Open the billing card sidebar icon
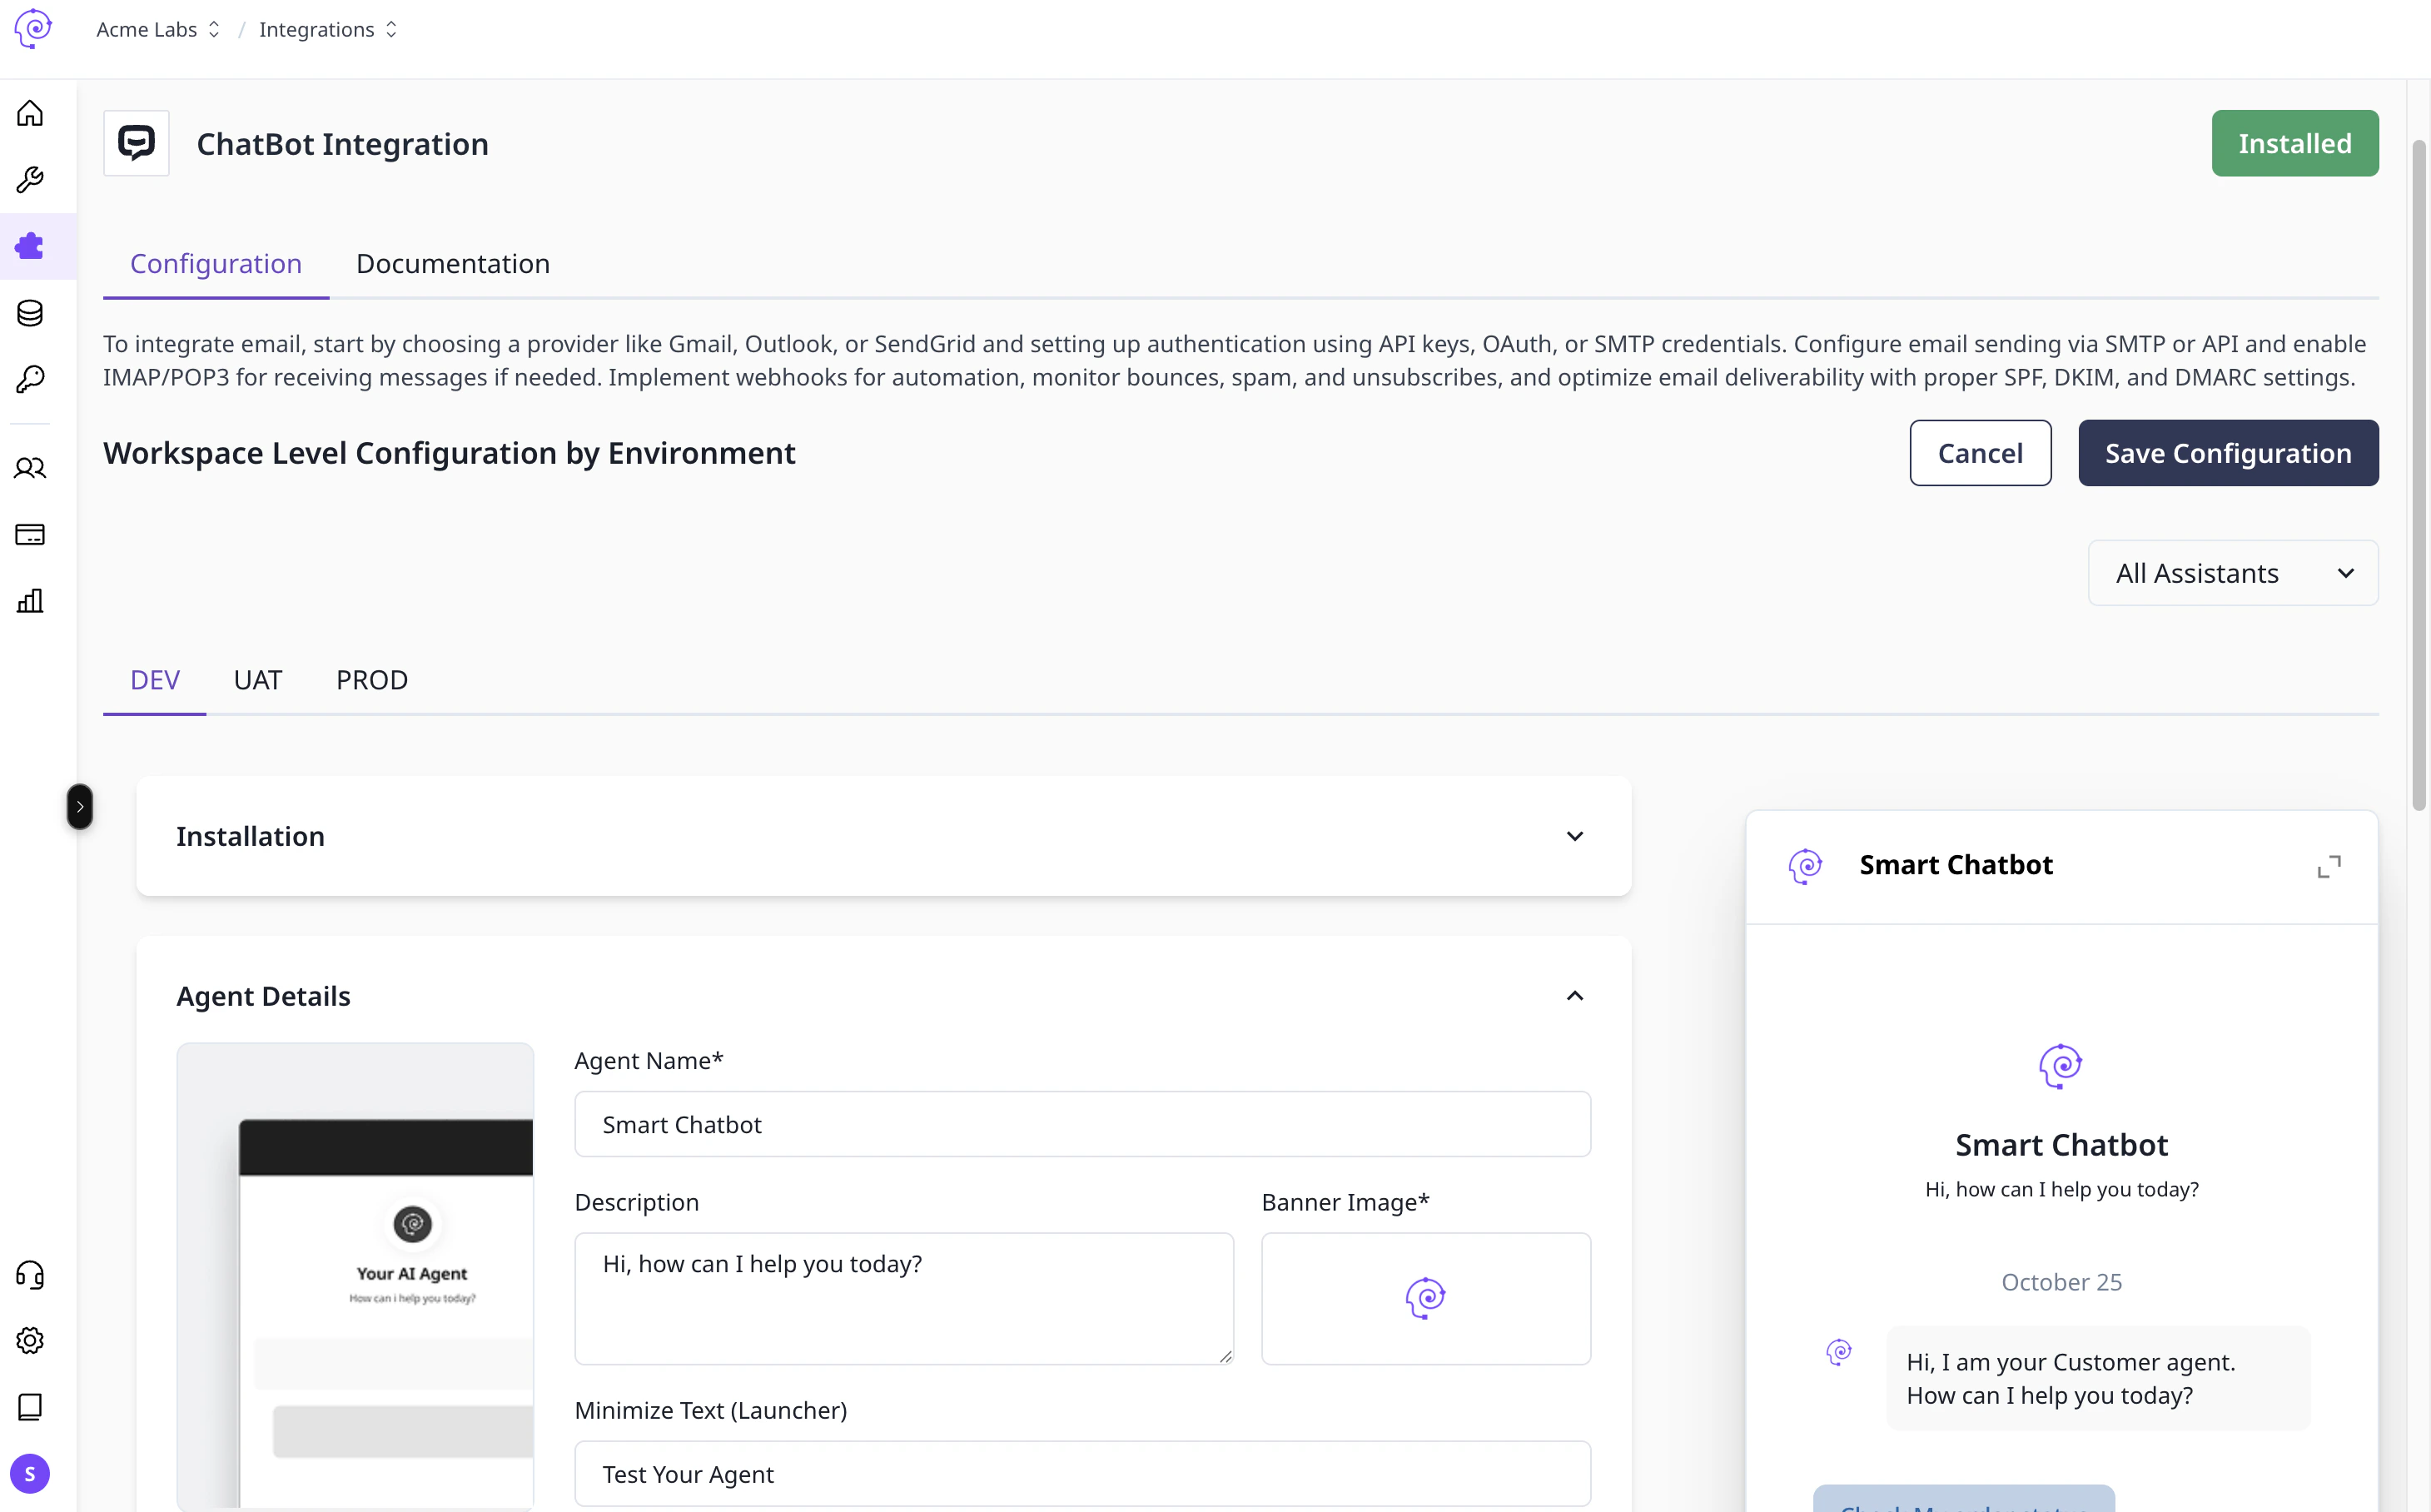The image size is (2431, 1512). click(30, 534)
